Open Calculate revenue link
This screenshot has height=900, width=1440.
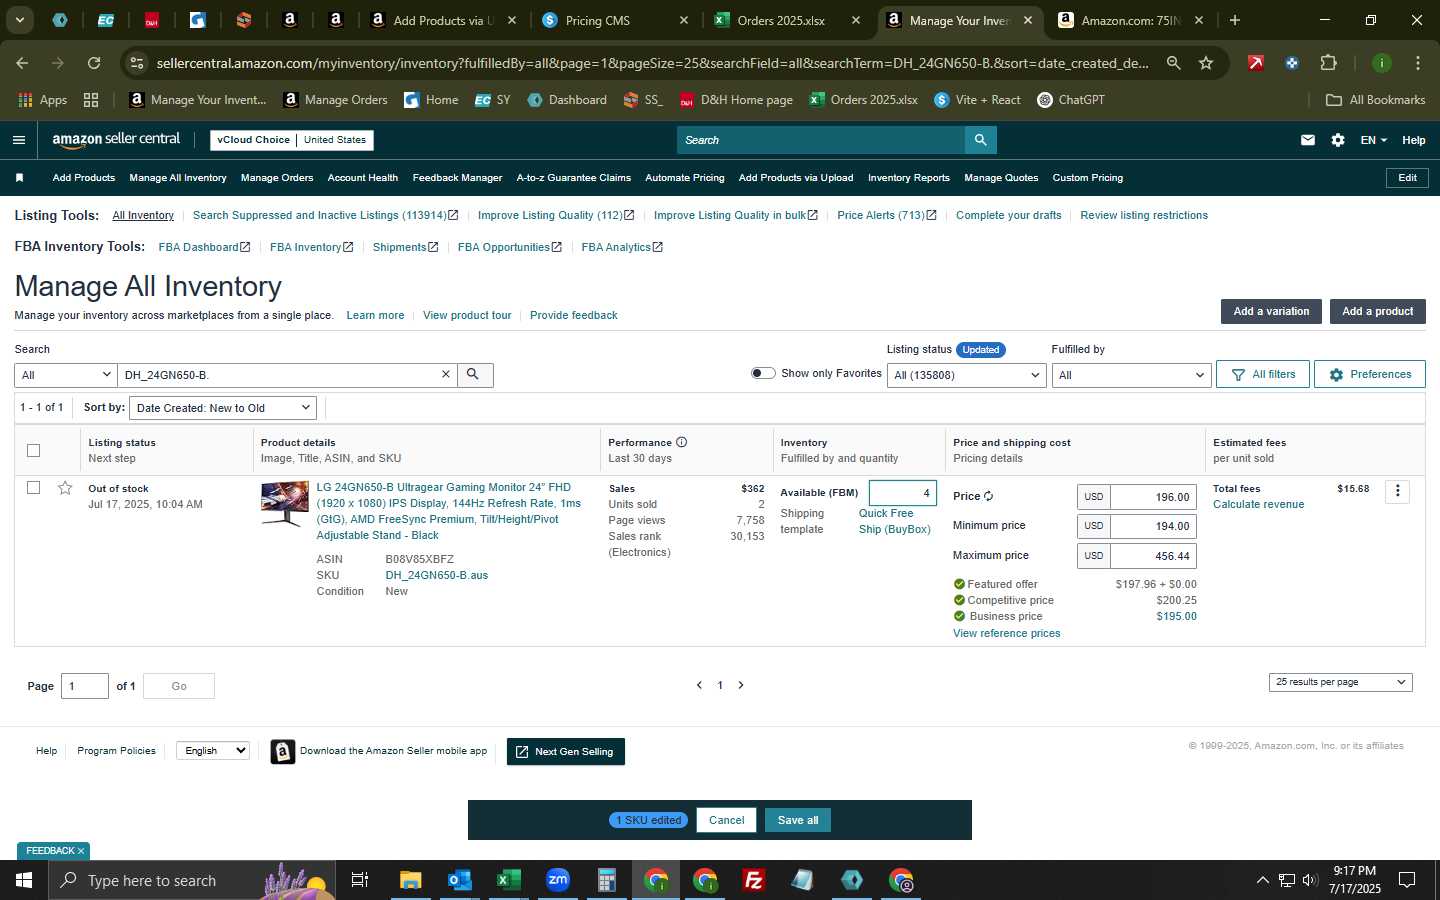click(1258, 504)
